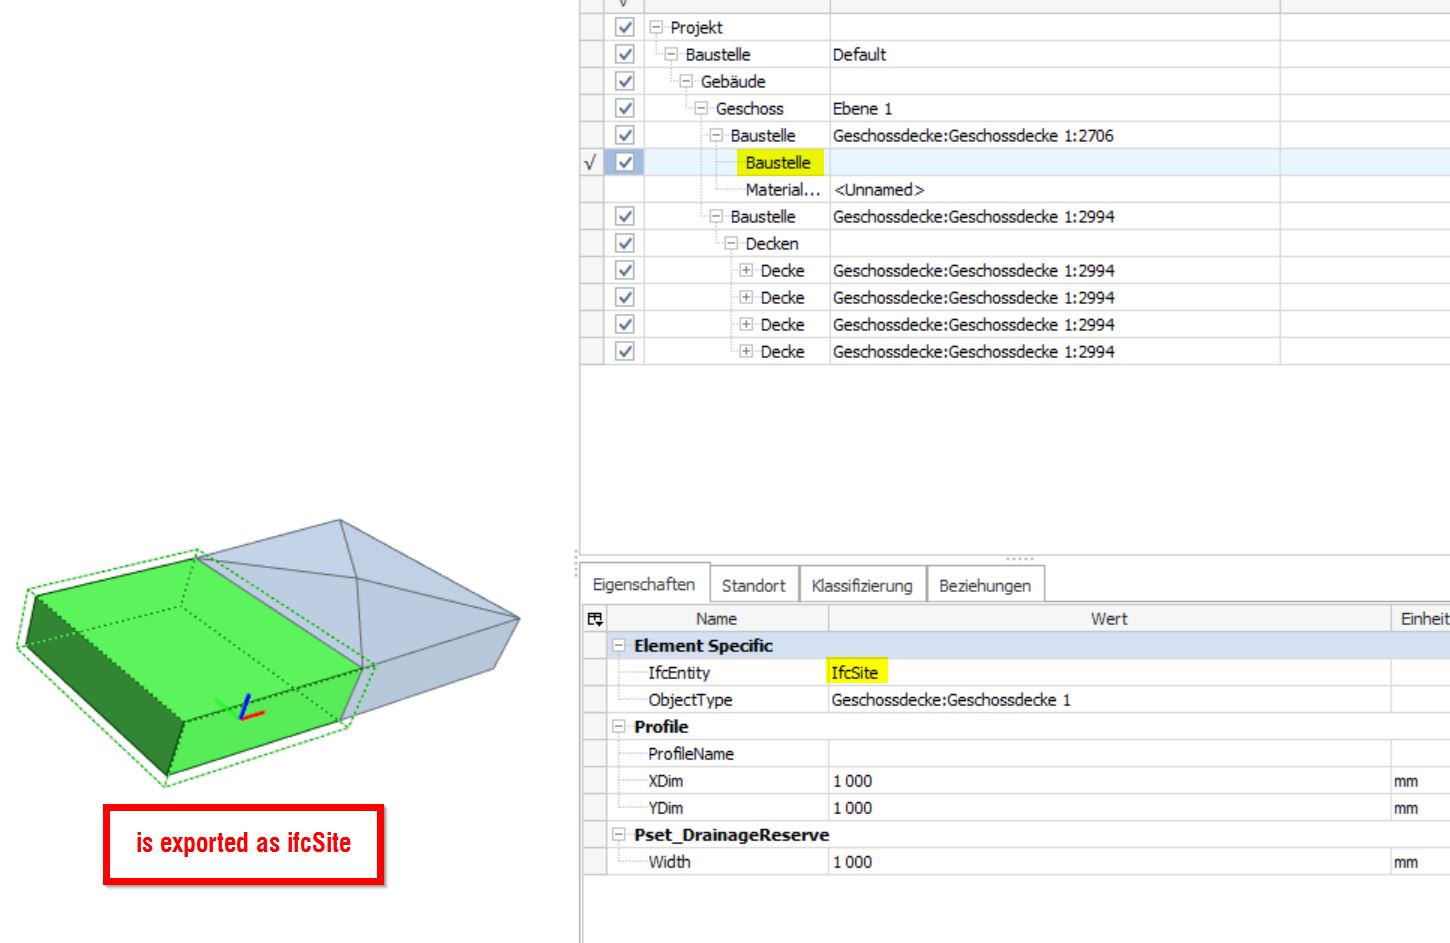Viewport: 1450px width, 943px height.
Task: Click the splitter dots above the properties panel
Action: pyautogui.click(x=1022, y=558)
